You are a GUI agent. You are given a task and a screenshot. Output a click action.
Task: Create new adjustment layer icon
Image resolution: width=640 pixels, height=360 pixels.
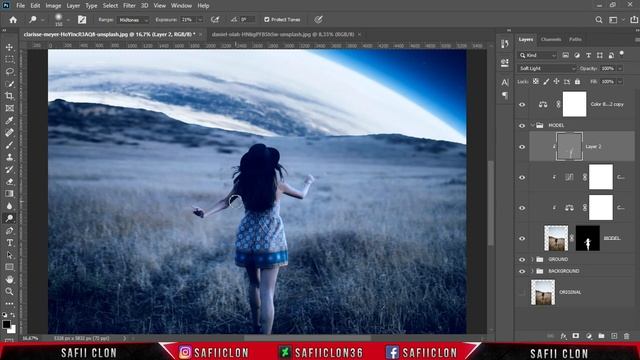[x=589, y=336]
